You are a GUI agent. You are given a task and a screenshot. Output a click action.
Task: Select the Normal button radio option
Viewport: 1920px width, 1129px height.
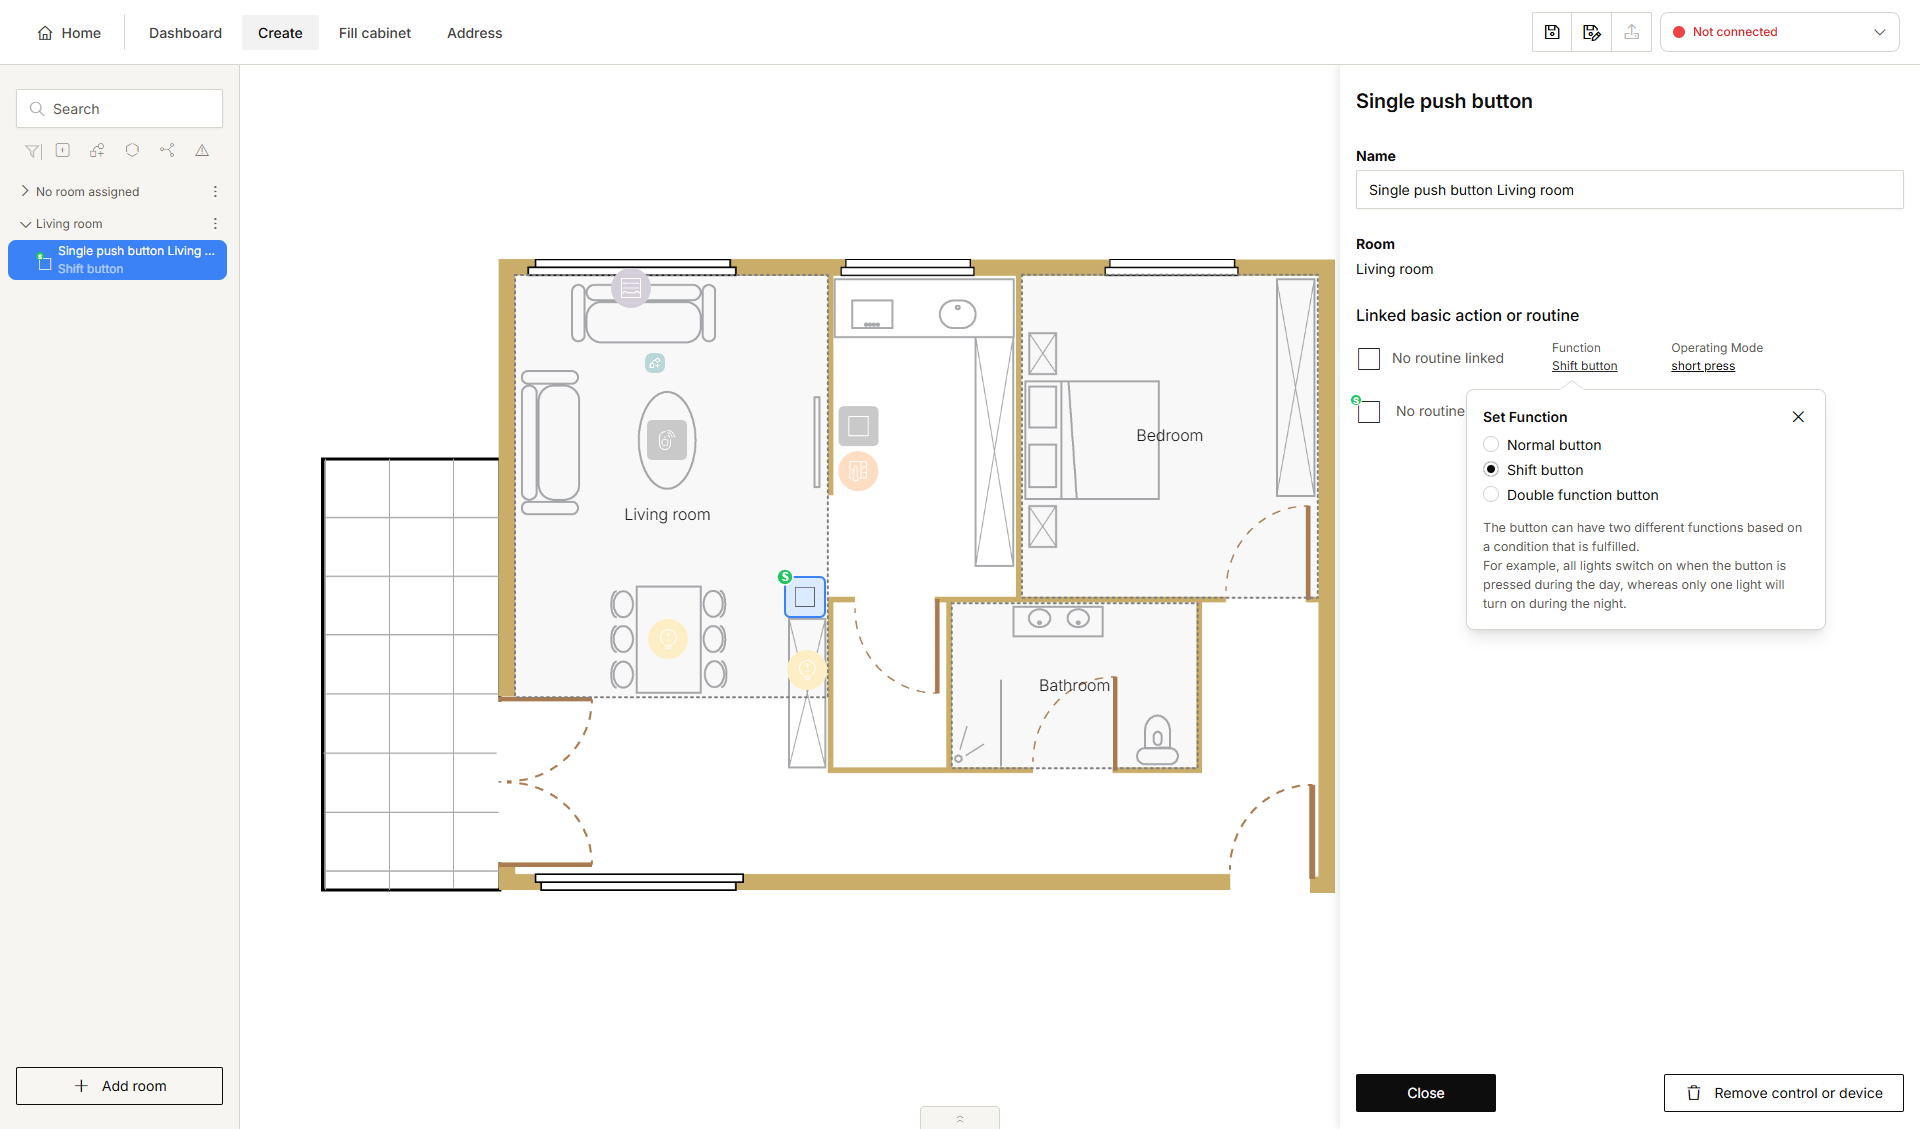tap(1491, 444)
